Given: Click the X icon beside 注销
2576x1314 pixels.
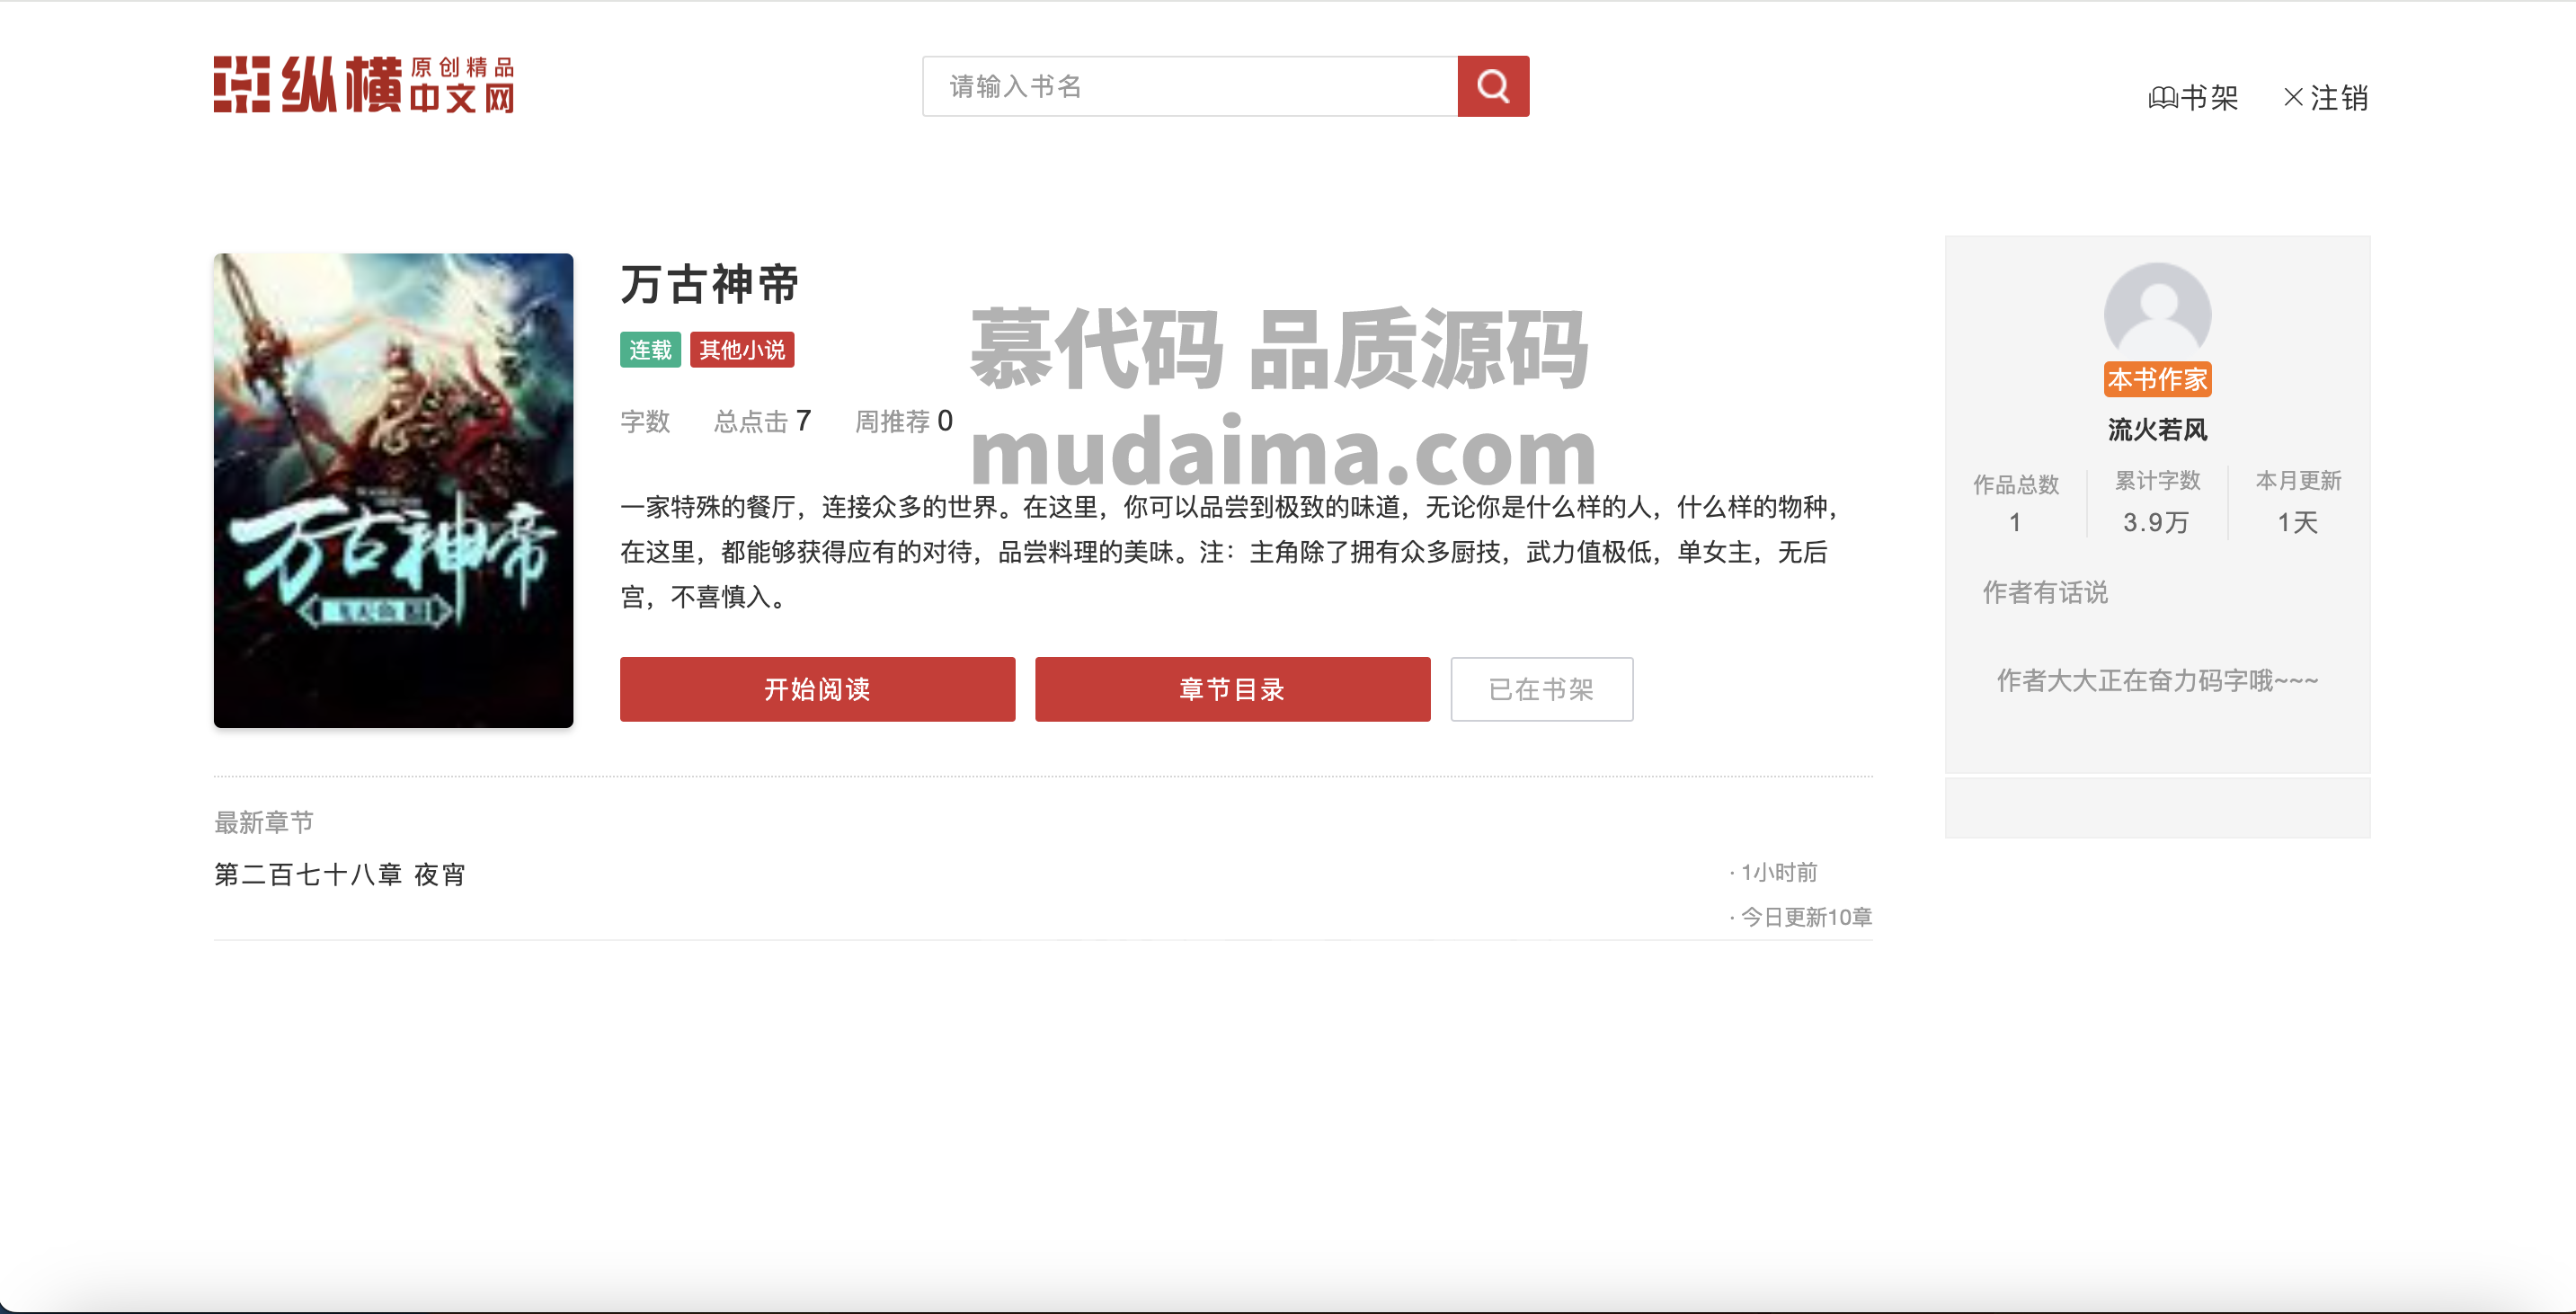Looking at the screenshot, I should click(x=2293, y=97).
